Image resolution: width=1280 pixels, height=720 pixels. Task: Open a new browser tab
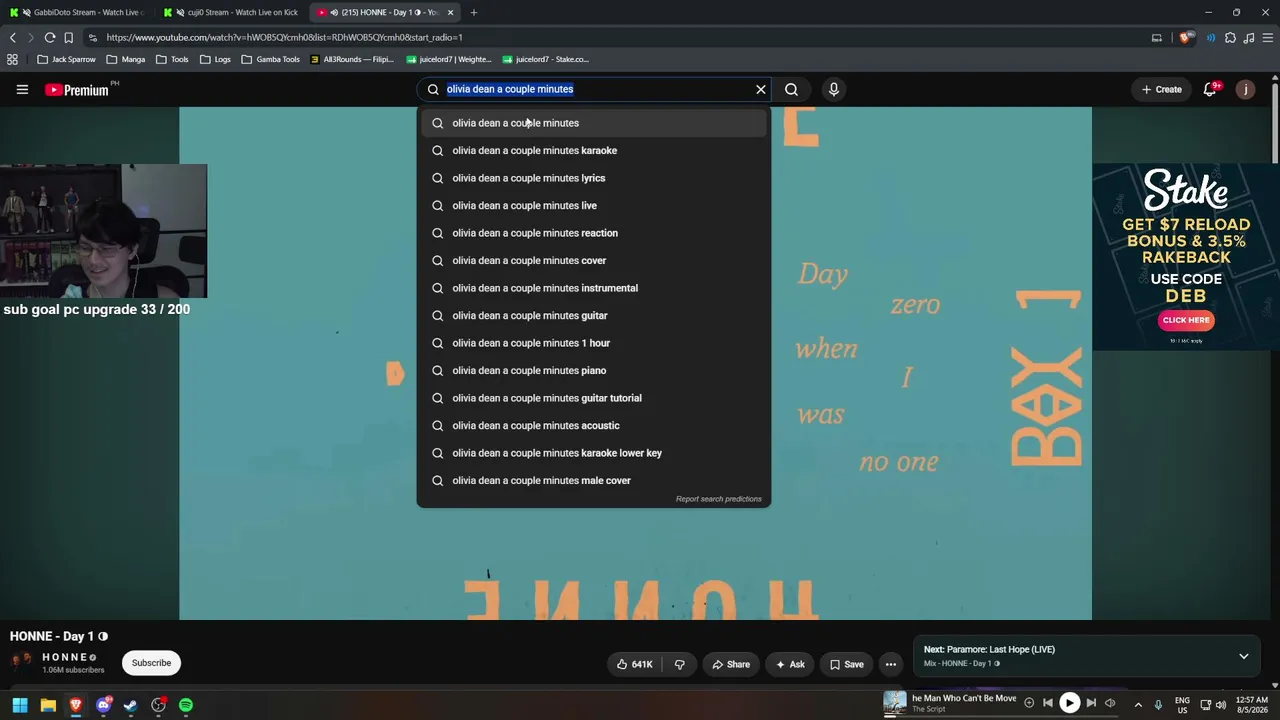(473, 12)
